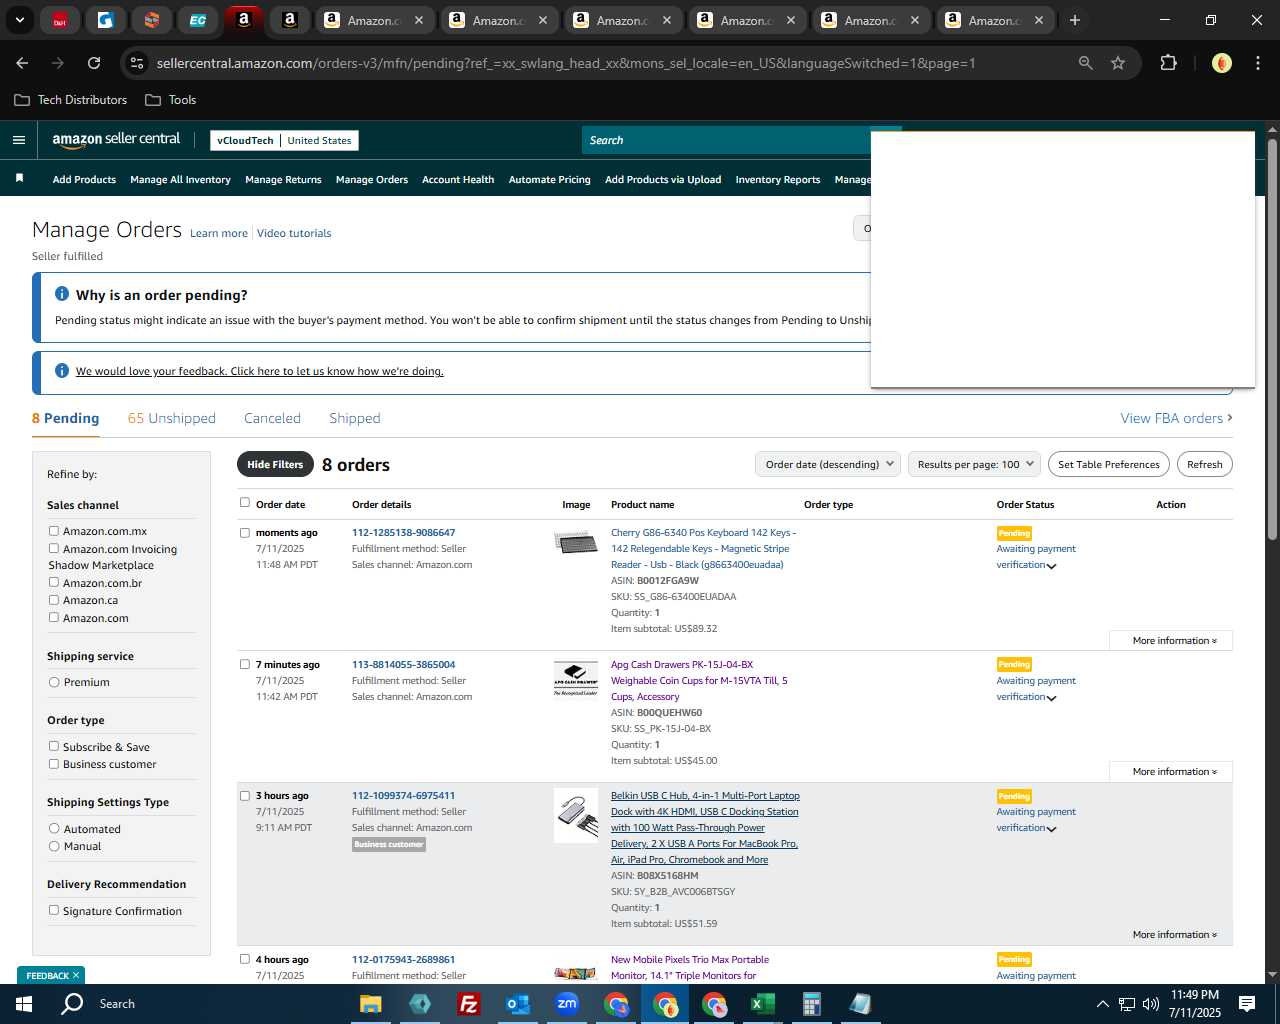
Task: Click the info icon beside feedback message
Action: [62, 371]
